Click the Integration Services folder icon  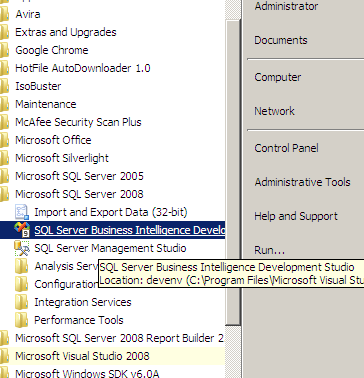click(x=22, y=302)
